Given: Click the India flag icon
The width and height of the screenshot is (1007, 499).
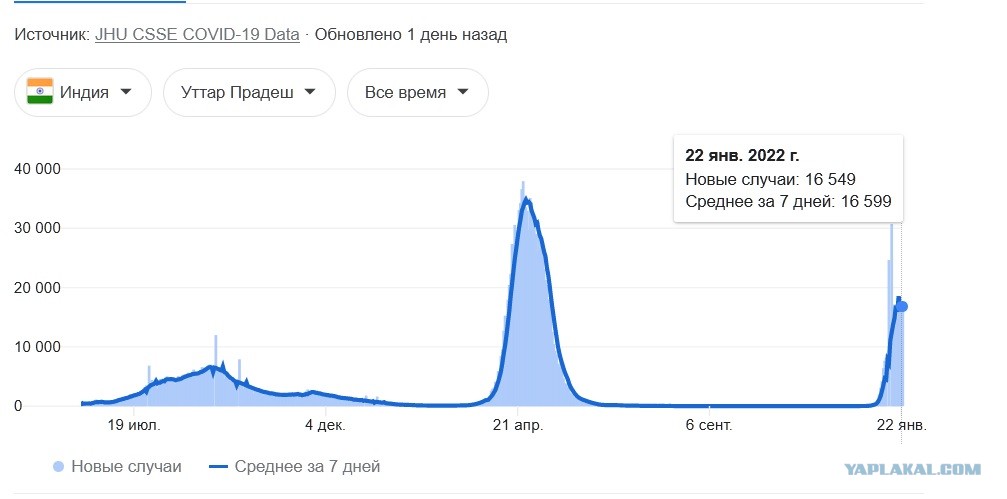Looking at the screenshot, I should click(40, 92).
